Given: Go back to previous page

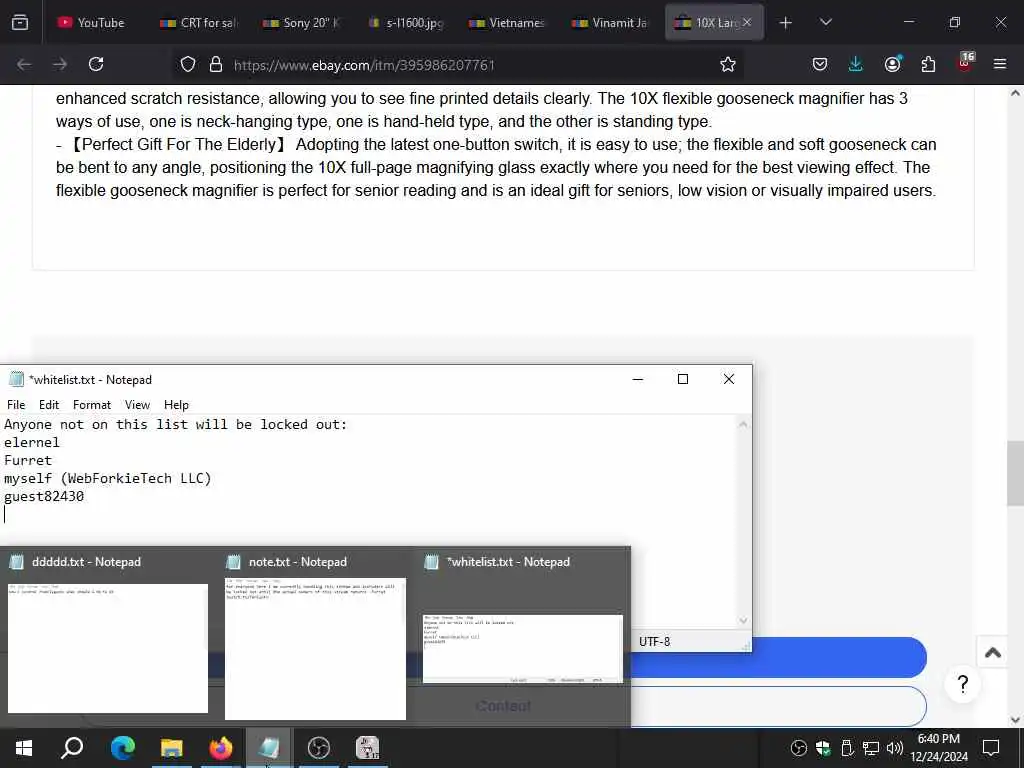Looking at the screenshot, I should [x=24, y=64].
